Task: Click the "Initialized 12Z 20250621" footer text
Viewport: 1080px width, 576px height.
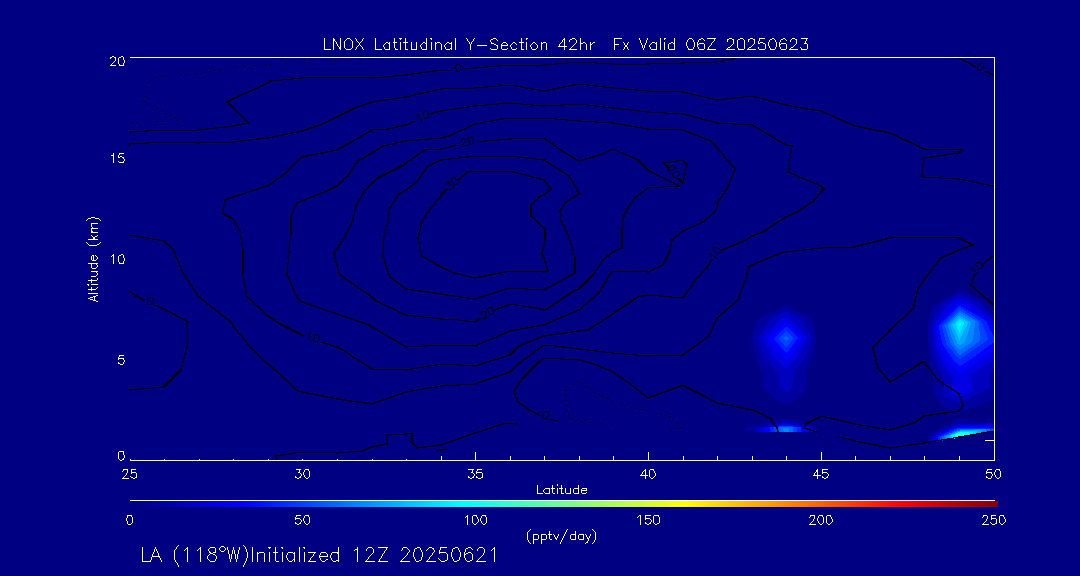Action: [x=373, y=555]
